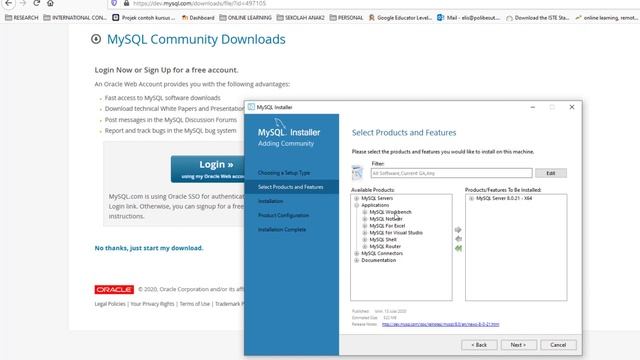Screen dimensions: 640x360
Task: Click the Next button in installer
Action: point(518,345)
